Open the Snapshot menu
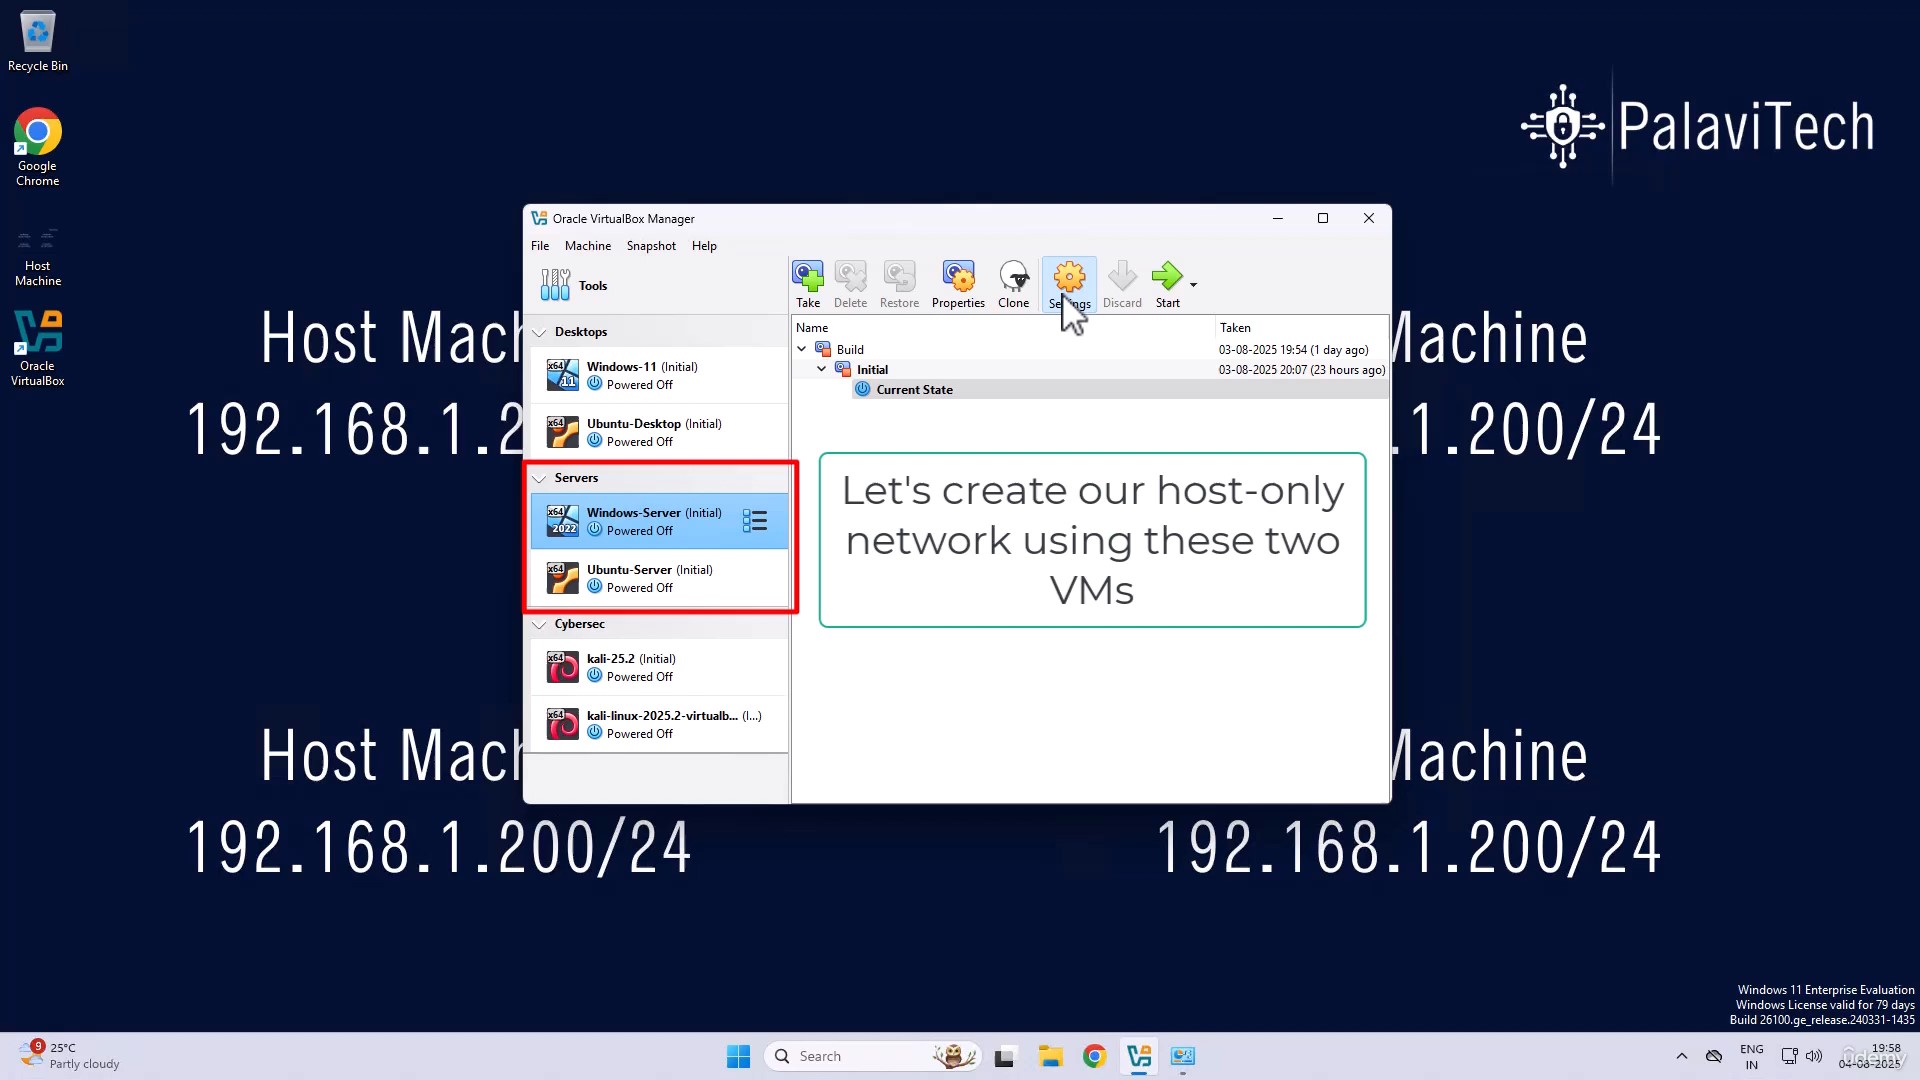 pos(651,246)
